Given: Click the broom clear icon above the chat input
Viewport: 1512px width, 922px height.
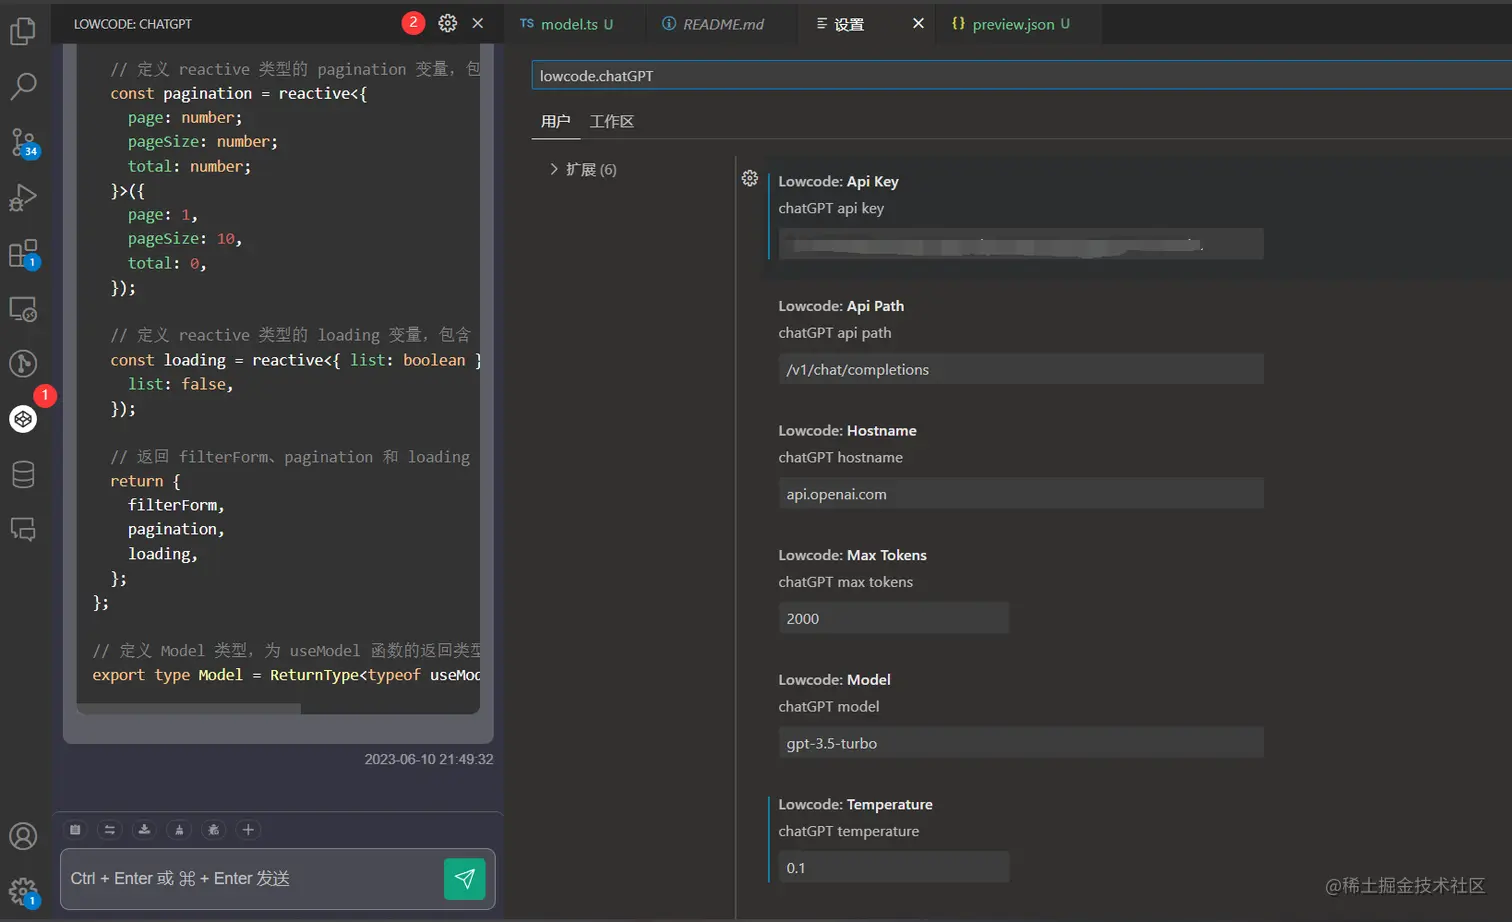Looking at the screenshot, I should click(x=179, y=830).
